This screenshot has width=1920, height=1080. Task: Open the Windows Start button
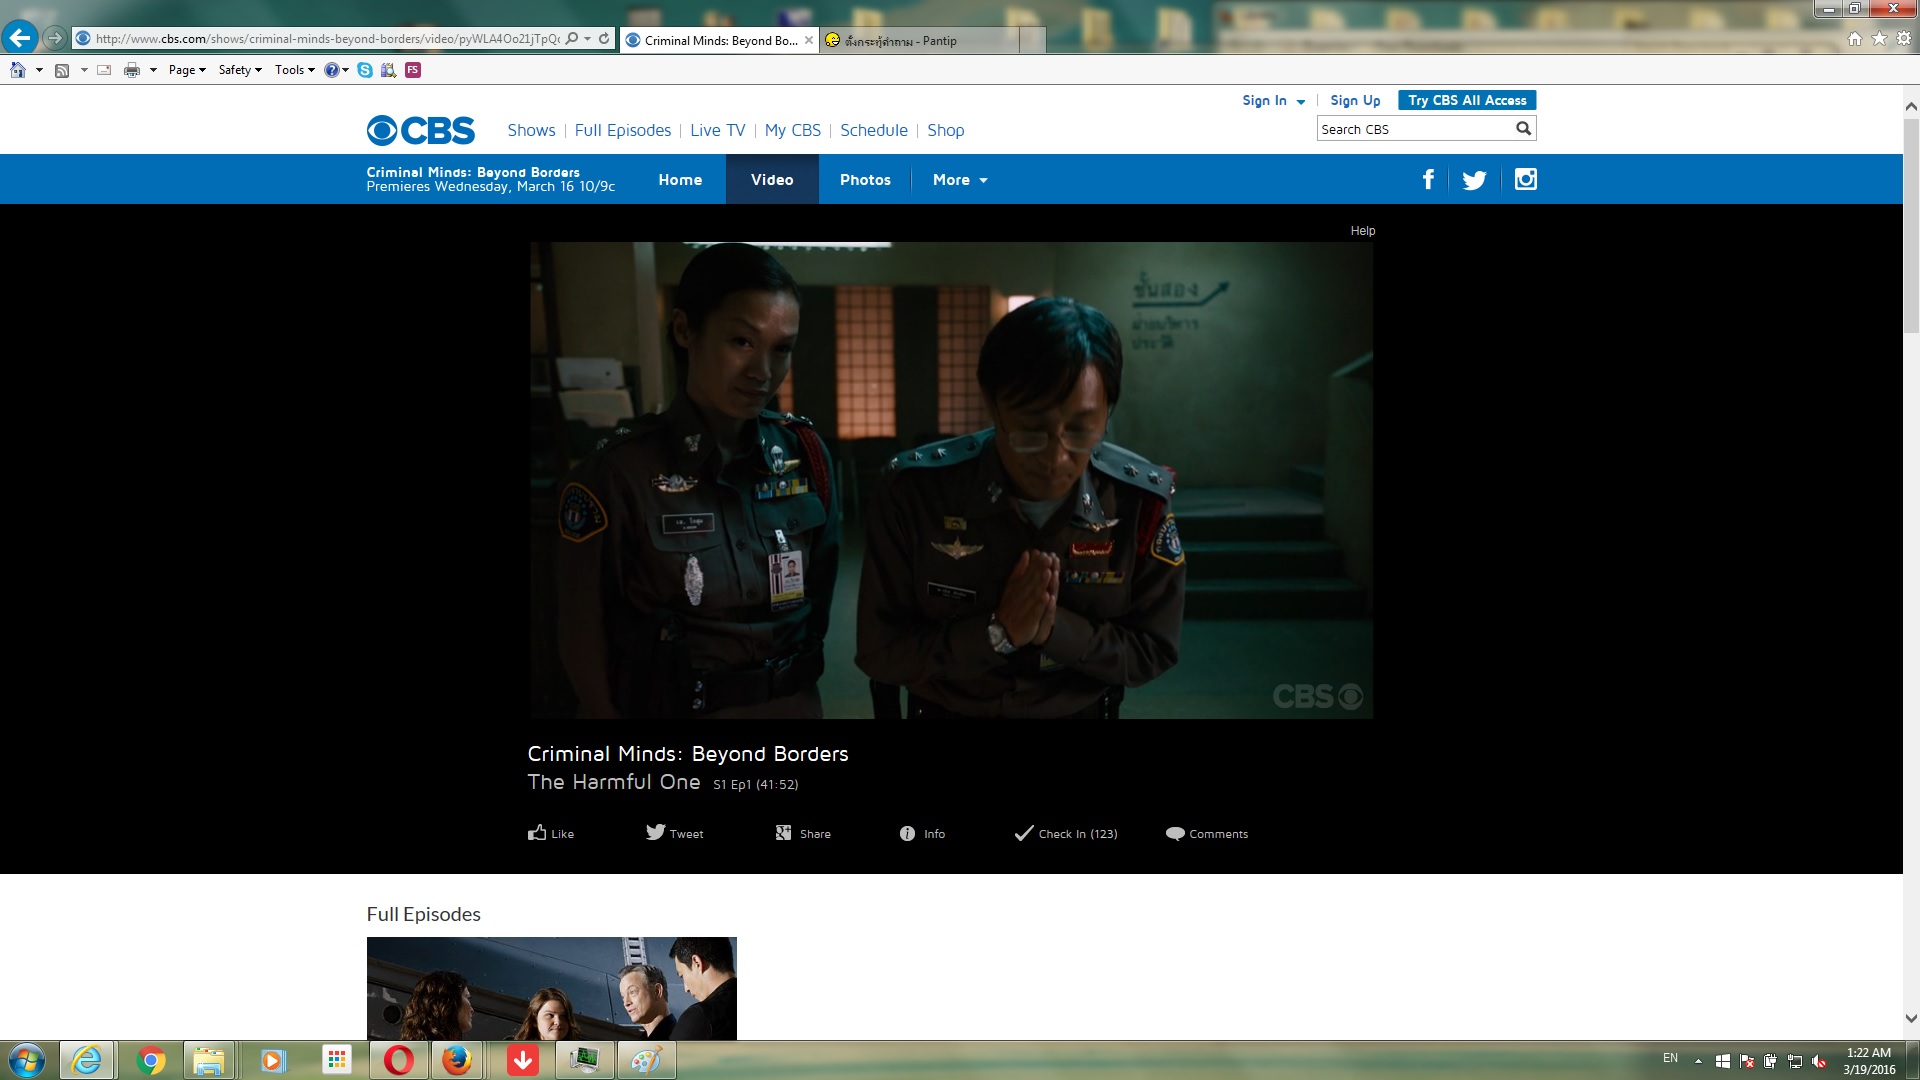click(x=27, y=1060)
